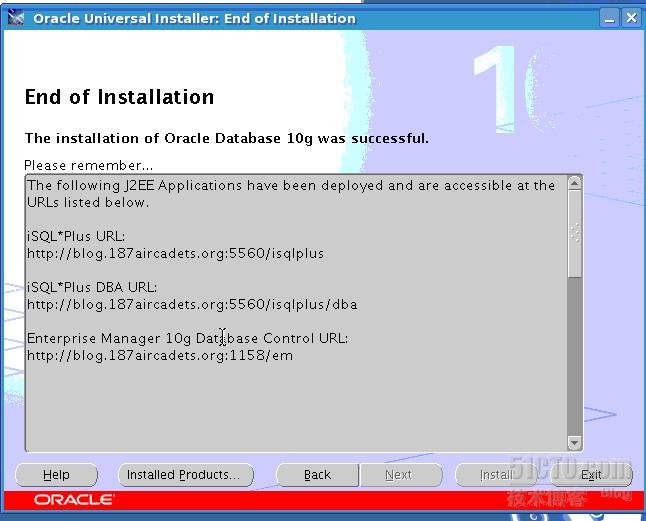This screenshot has height=521, width=646.
Task: Open the Installed Products dialog
Action: tap(186, 475)
